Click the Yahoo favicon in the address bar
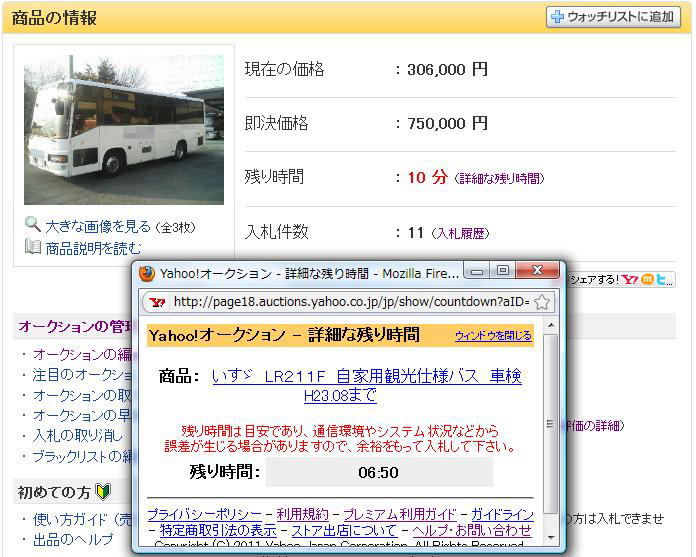This screenshot has height=557, width=696. (x=157, y=303)
